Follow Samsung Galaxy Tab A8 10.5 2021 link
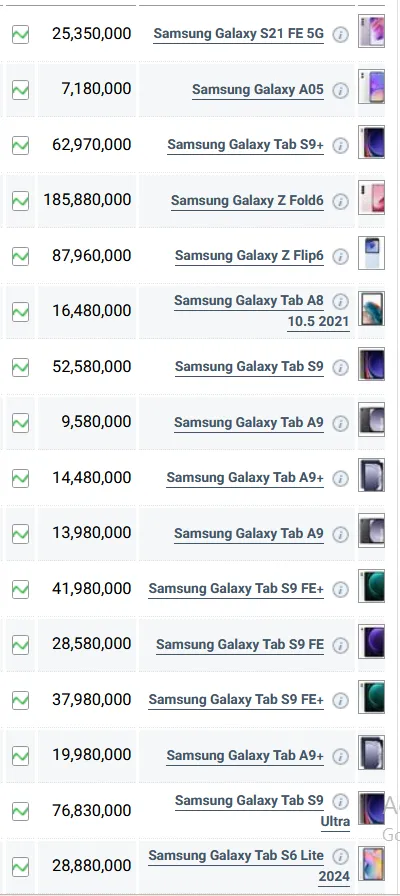 coord(261,311)
